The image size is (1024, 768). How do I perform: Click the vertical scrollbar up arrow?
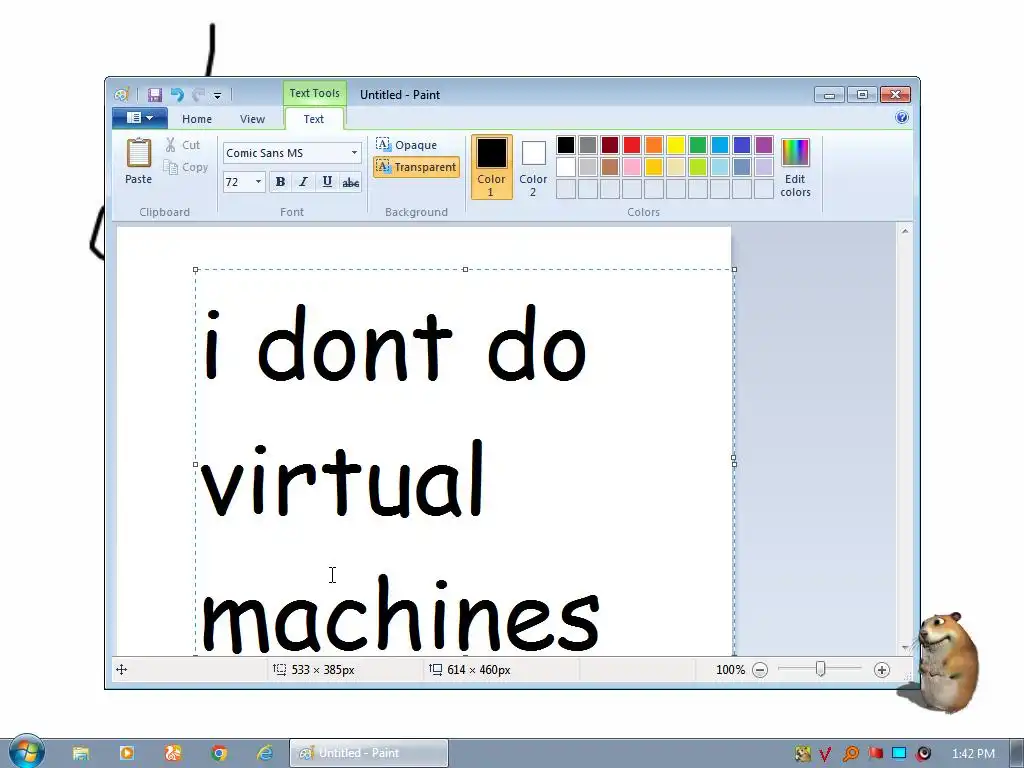click(x=905, y=231)
